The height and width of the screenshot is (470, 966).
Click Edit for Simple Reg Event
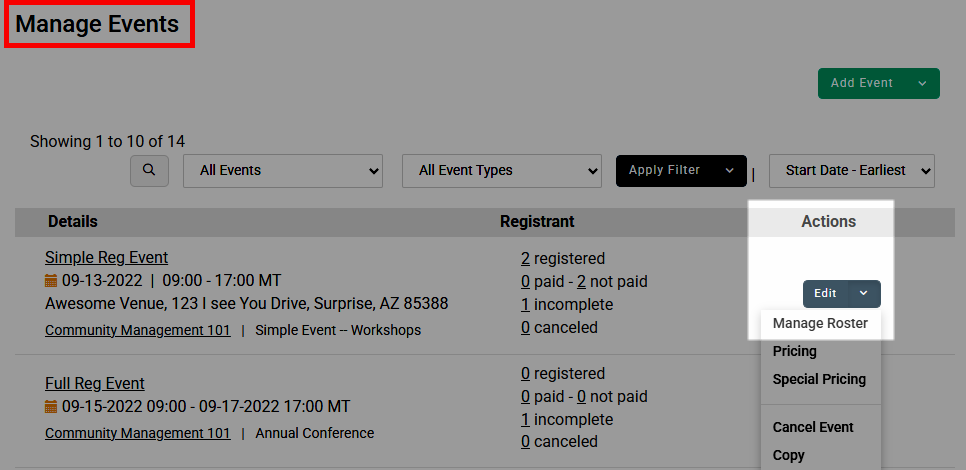pos(825,293)
